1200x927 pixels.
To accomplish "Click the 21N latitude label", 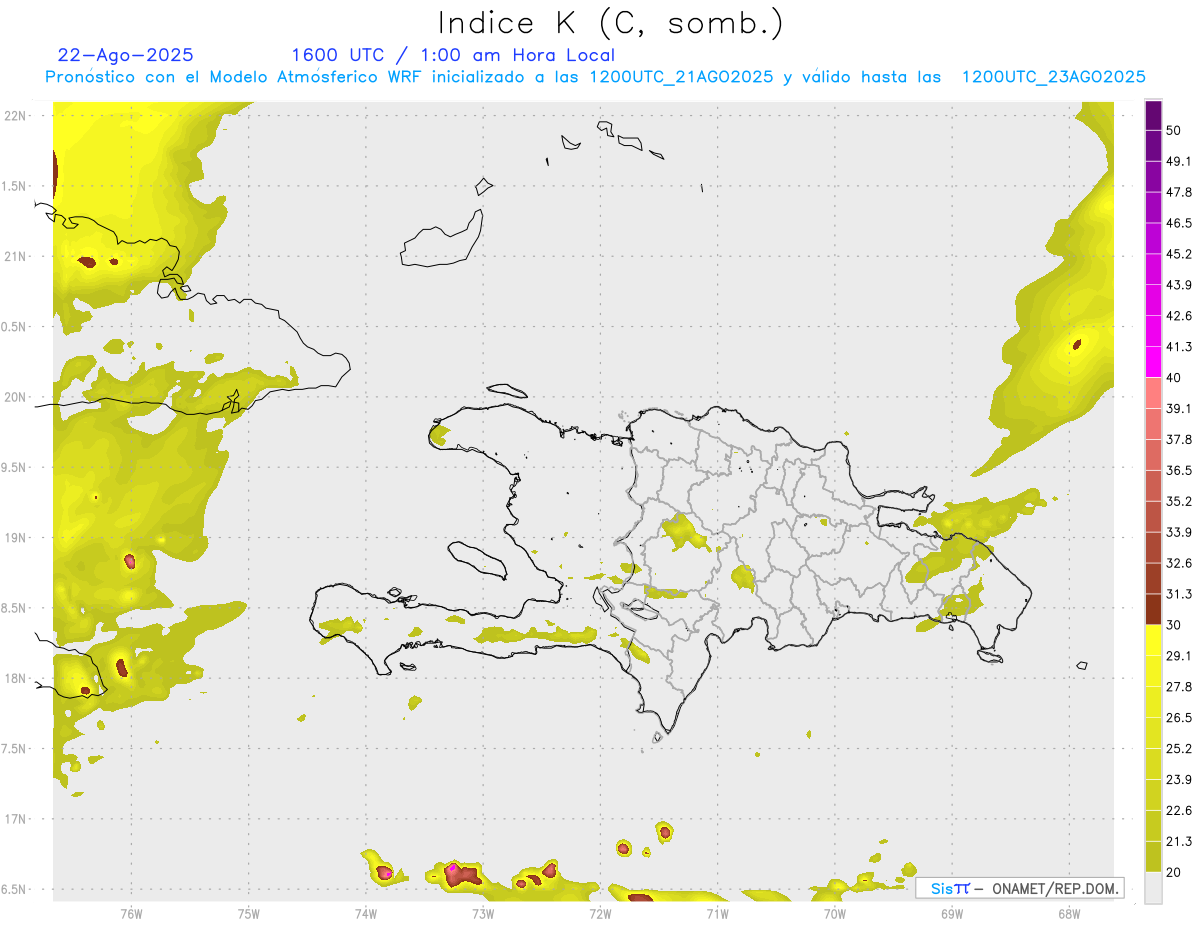I will pyautogui.click(x=16, y=256).
